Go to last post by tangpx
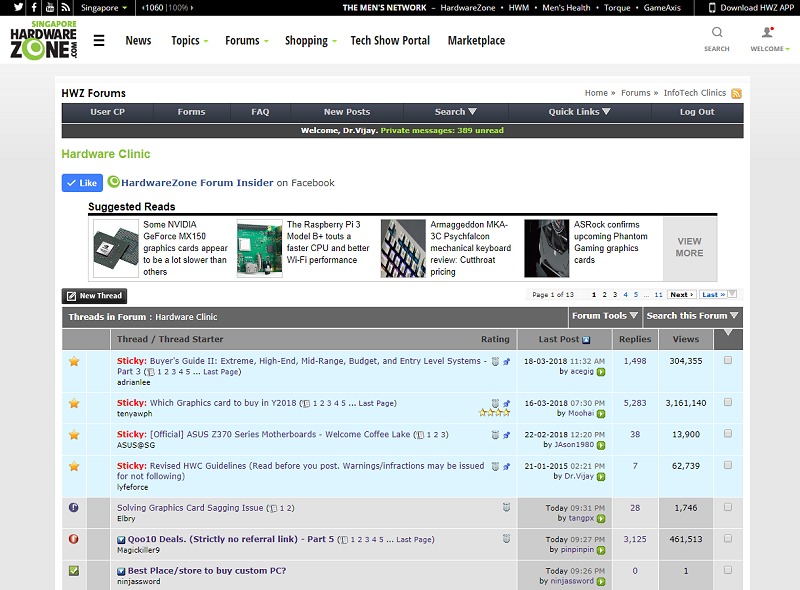Image resolution: width=800 pixels, height=590 pixels. [601, 519]
